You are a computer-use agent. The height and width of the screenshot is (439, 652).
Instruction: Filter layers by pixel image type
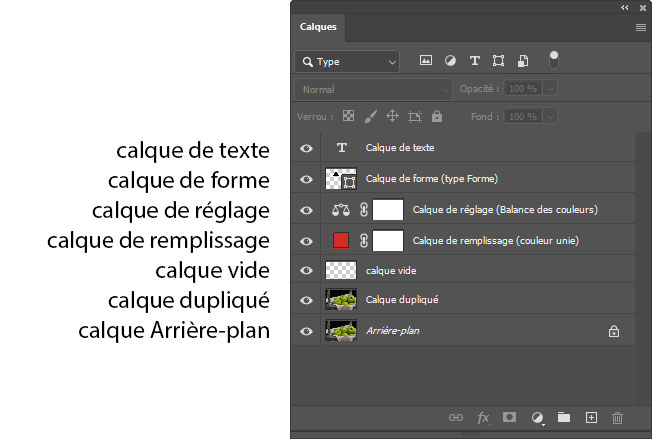click(425, 61)
